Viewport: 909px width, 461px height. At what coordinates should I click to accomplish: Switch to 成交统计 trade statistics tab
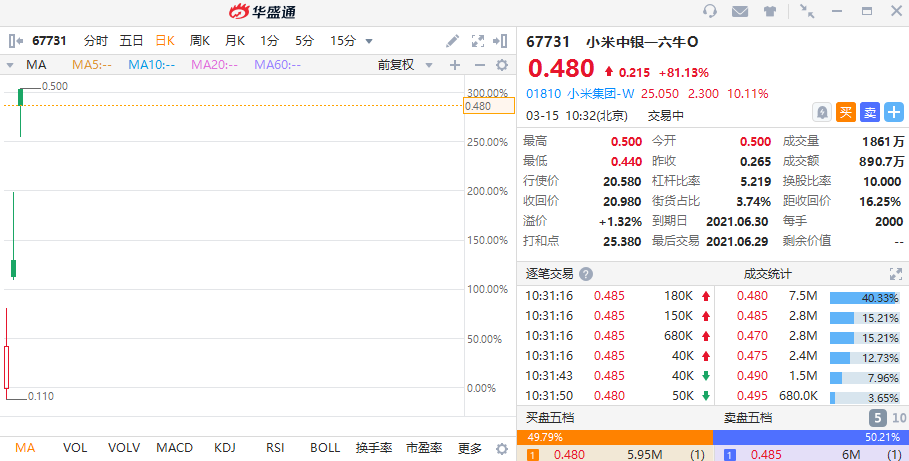pyautogui.click(x=768, y=274)
